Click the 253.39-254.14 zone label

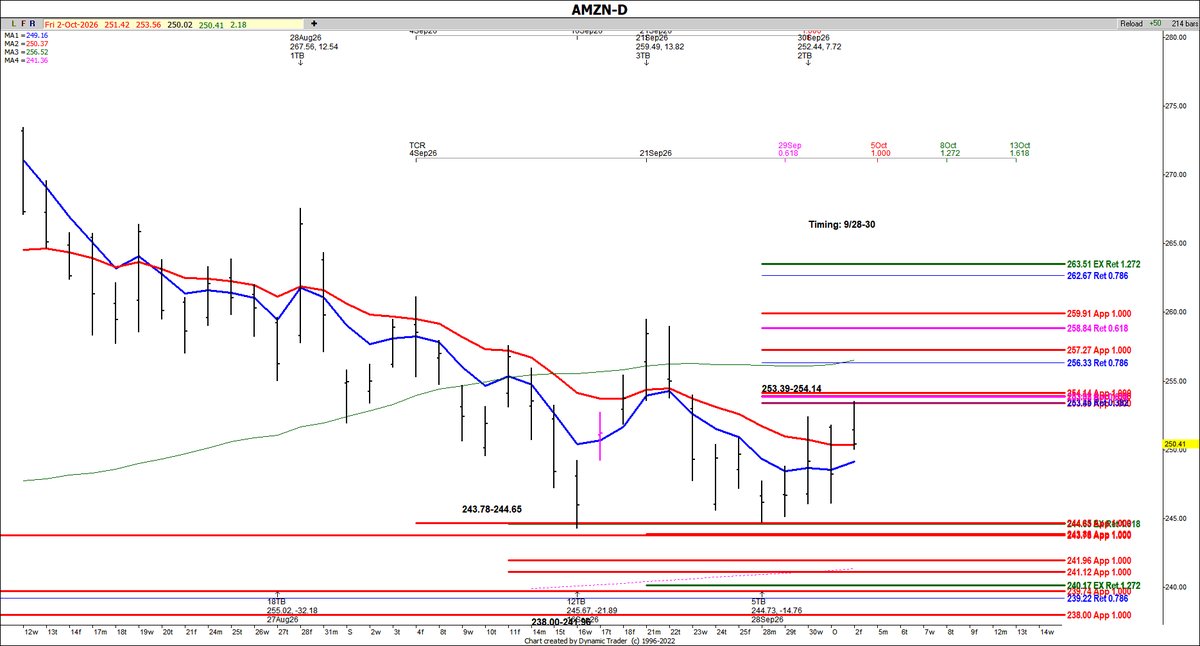click(x=791, y=388)
